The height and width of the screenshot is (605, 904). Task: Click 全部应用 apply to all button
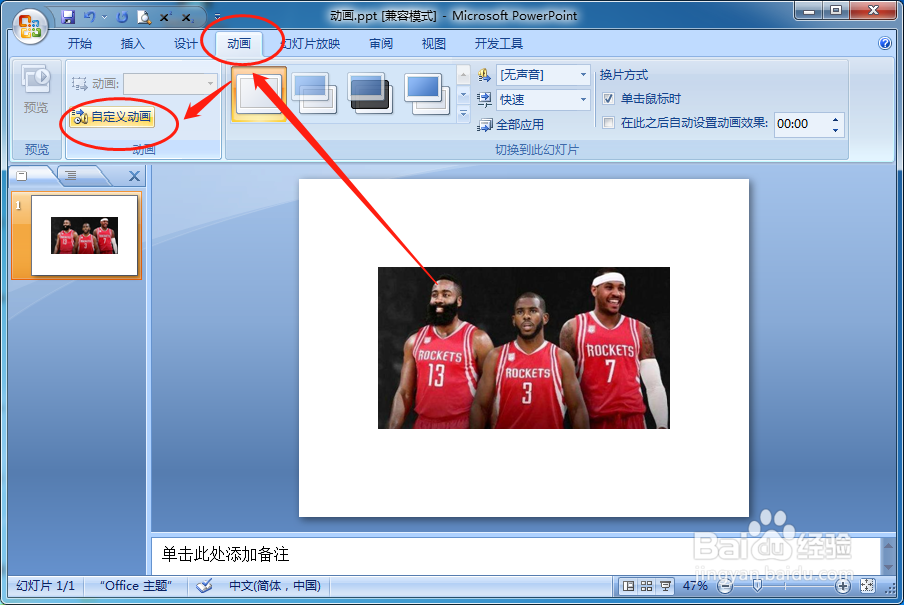511,125
